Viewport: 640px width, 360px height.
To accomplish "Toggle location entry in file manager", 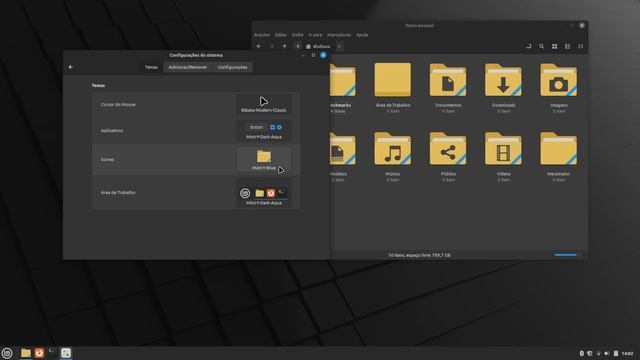I will 529,47.
